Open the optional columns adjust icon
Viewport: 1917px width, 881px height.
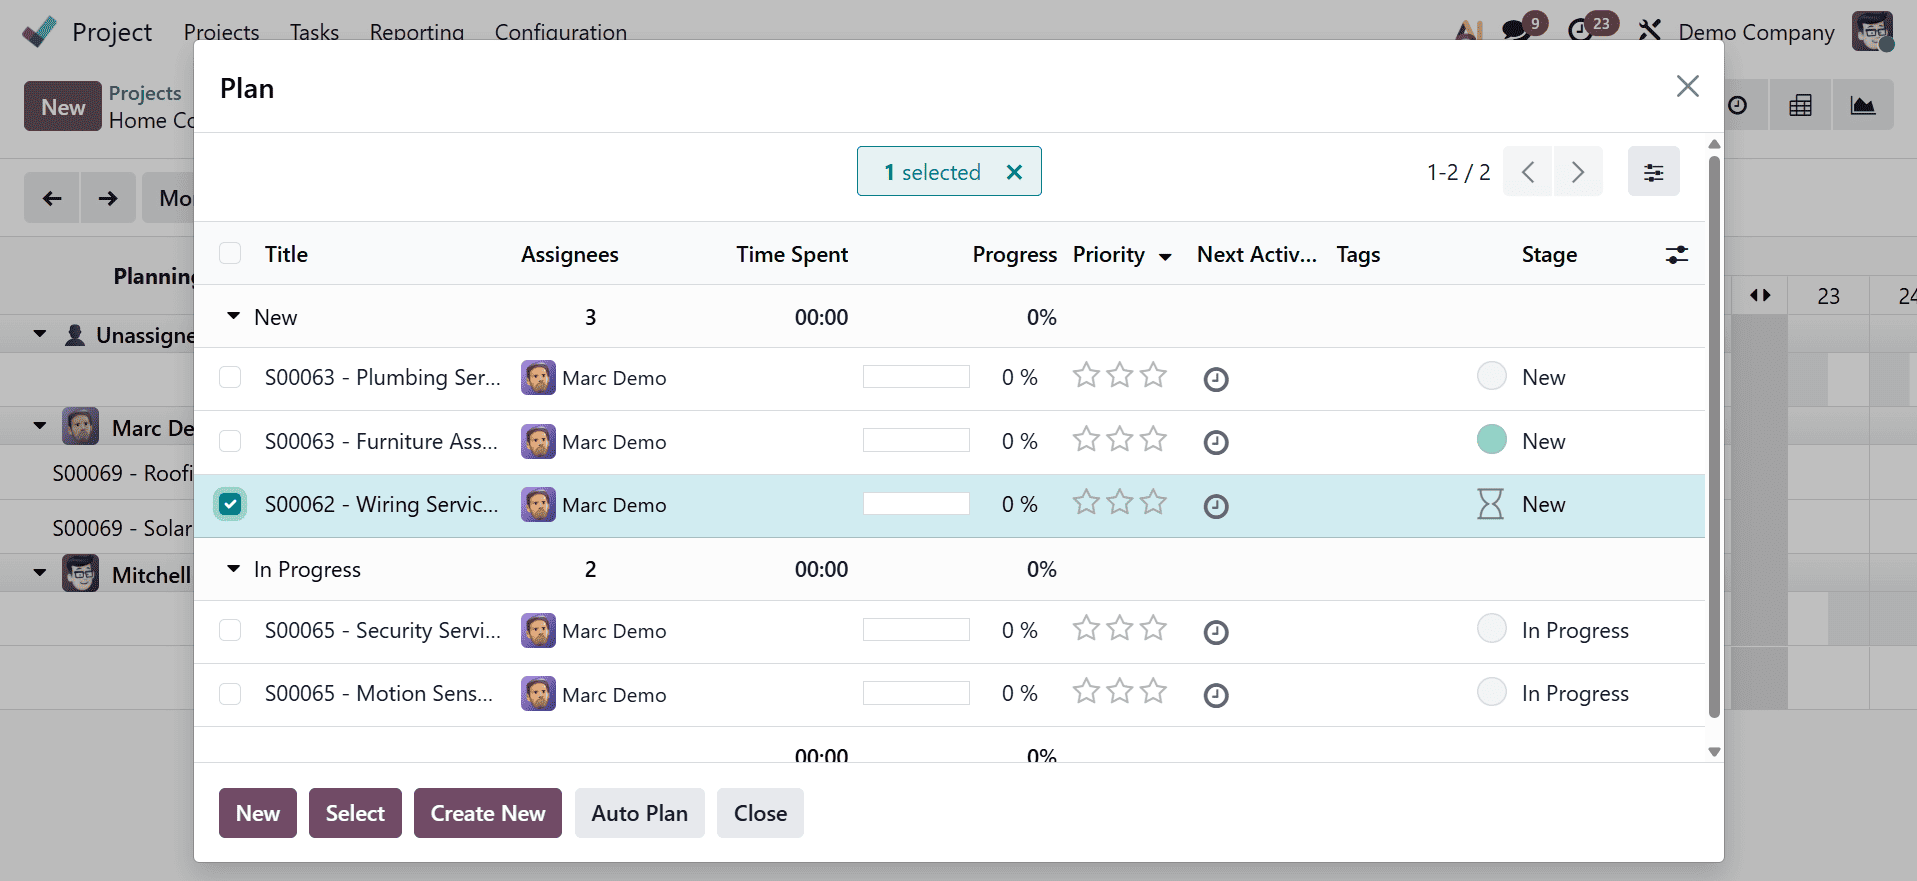click(x=1677, y=255)
